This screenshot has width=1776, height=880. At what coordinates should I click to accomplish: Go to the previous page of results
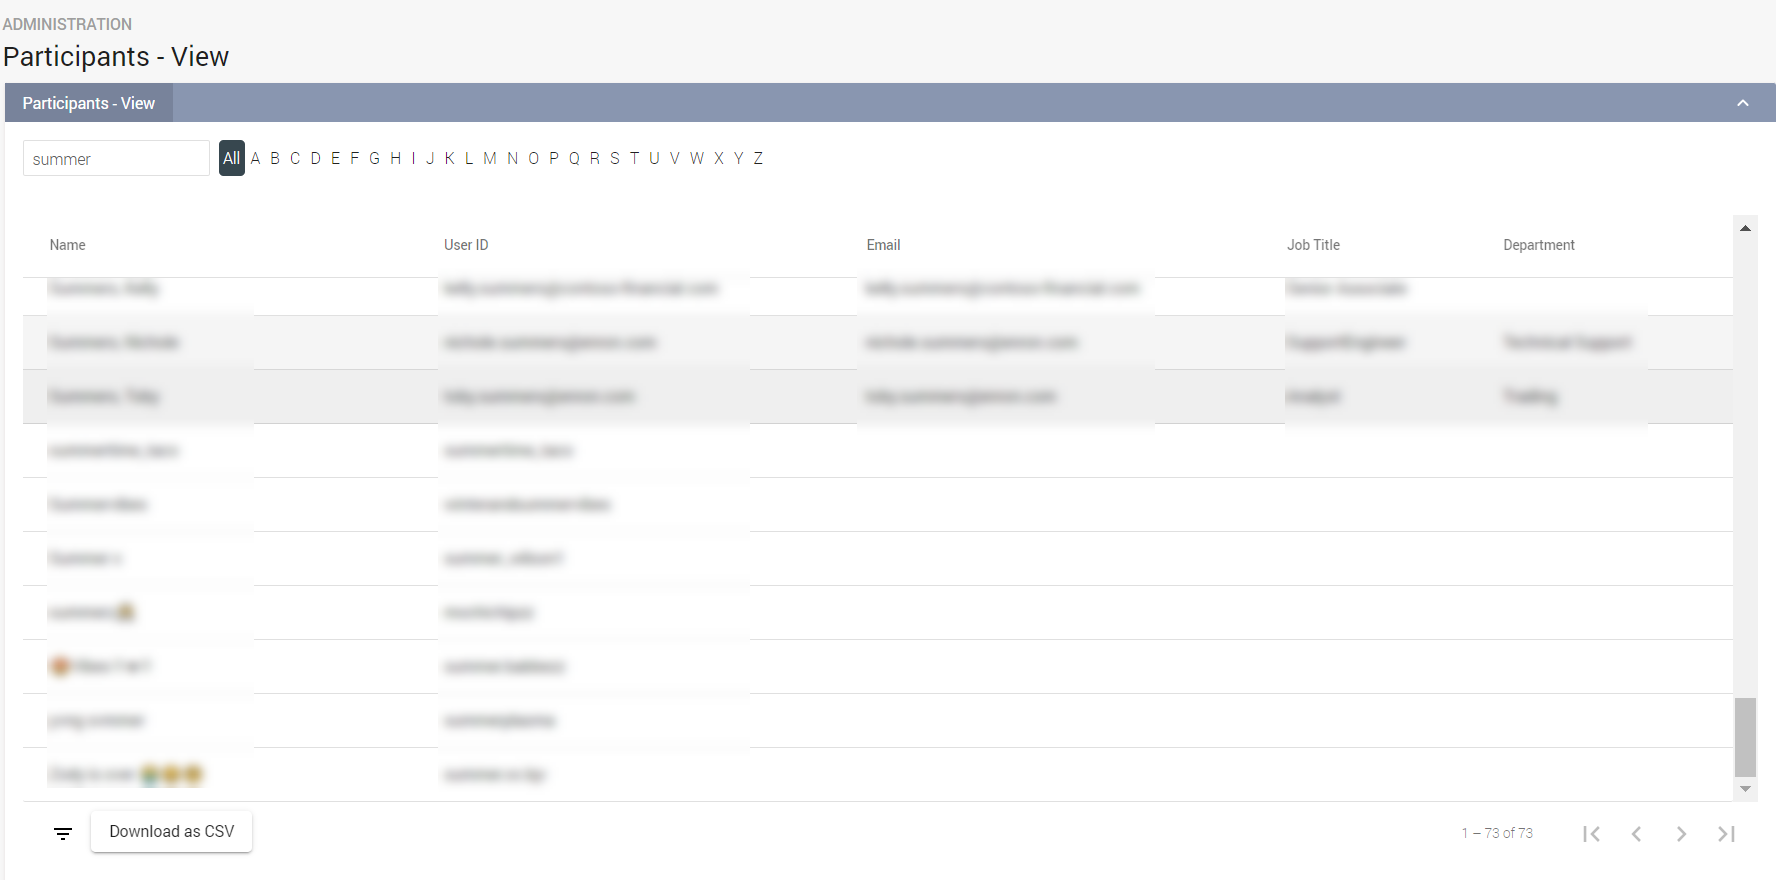tap(1636, 833)
